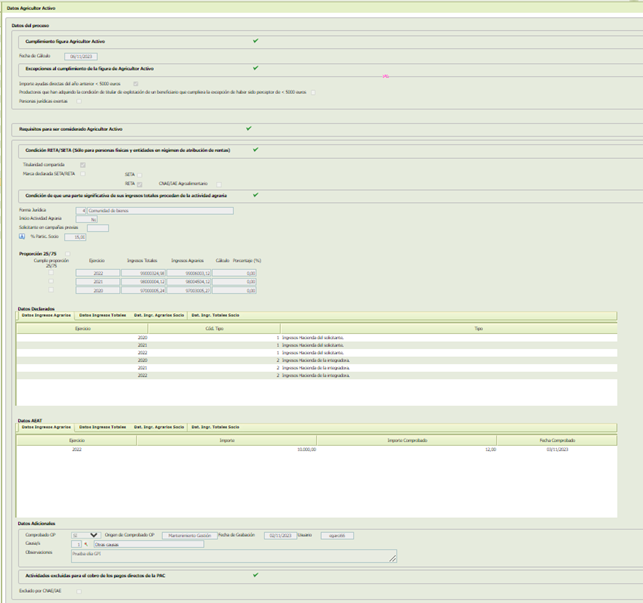Toggle Titularidad compartida checkbox

(x=83, y=165)
